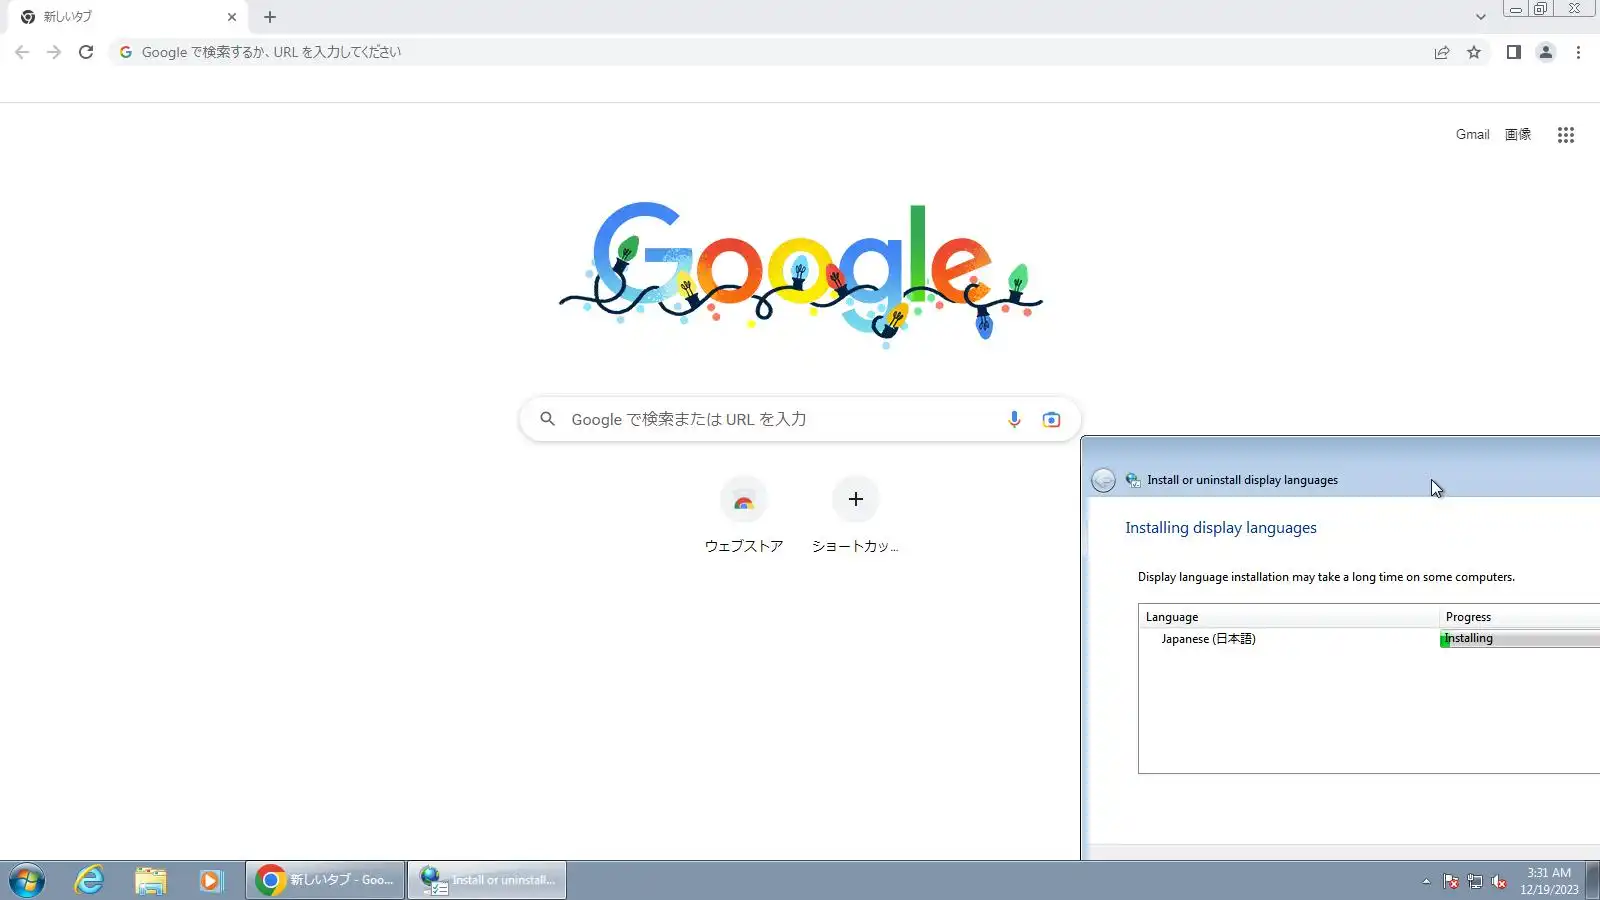This screenshot has width=1600, height=900.
Task: Click the Japanese installation progress bar
Action: click(1520, 639)
